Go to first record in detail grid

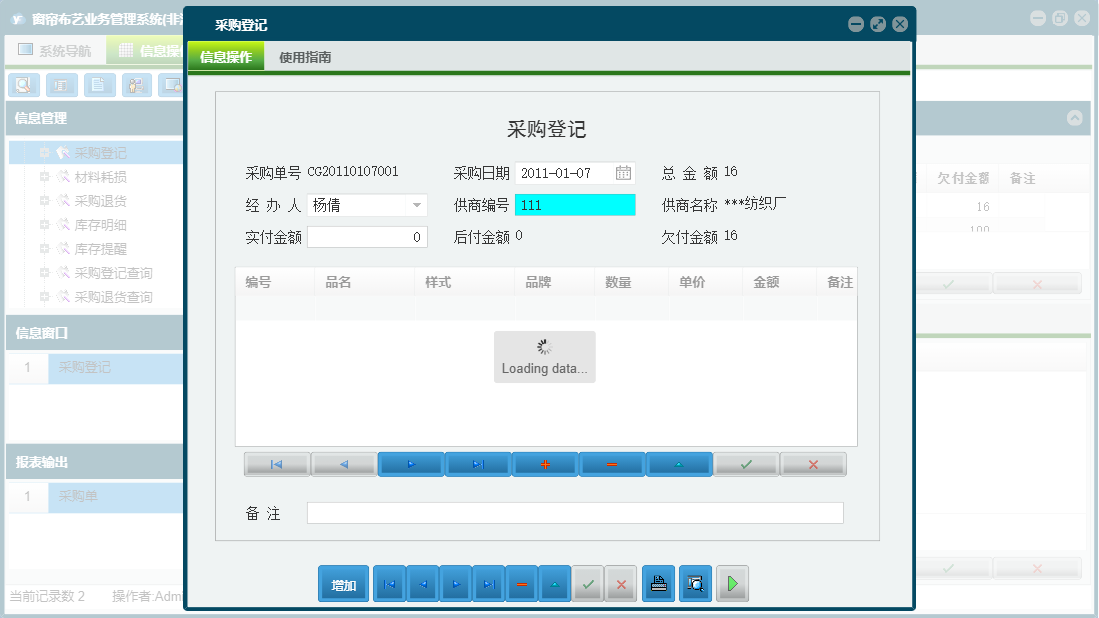277,464
